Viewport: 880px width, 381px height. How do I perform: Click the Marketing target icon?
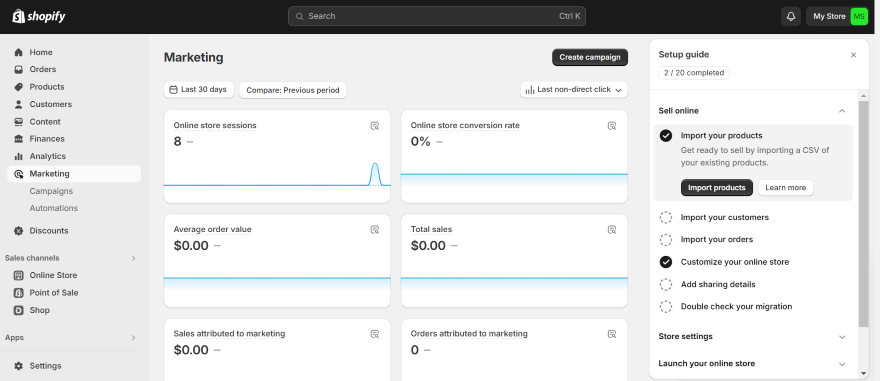[19, 174]
